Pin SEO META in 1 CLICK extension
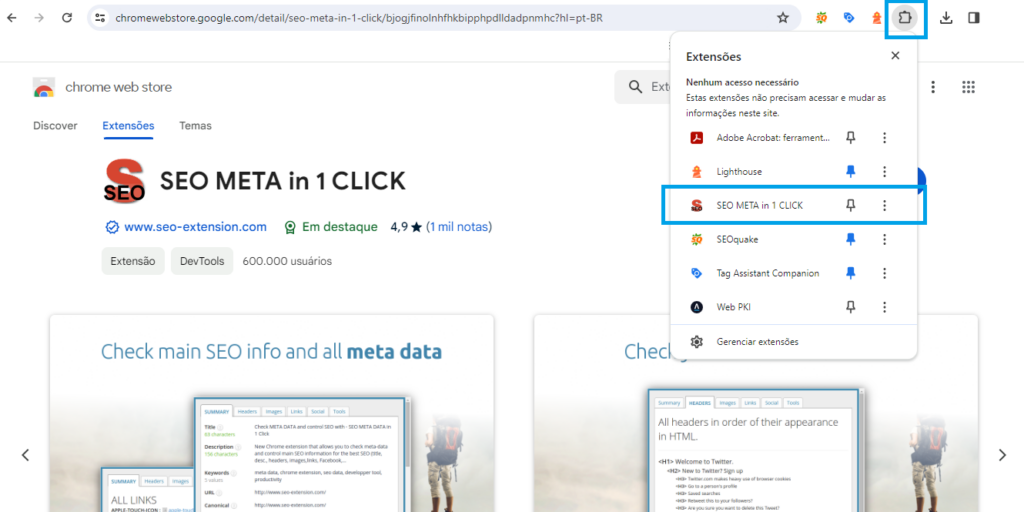Viewport: 1024px width, 512px height. click(x=850, y=206)
